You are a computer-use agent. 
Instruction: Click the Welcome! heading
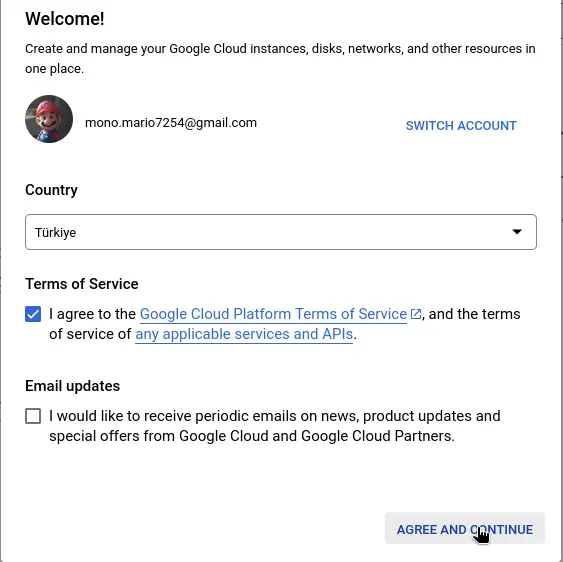pyautogui.click(x=65, y=19)
